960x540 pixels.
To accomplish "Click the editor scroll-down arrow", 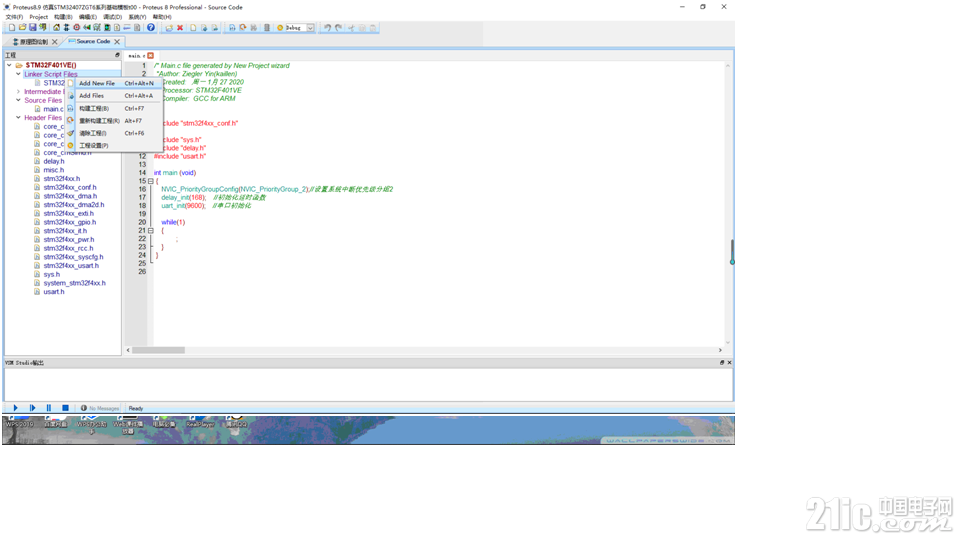I will coord(728,342).
